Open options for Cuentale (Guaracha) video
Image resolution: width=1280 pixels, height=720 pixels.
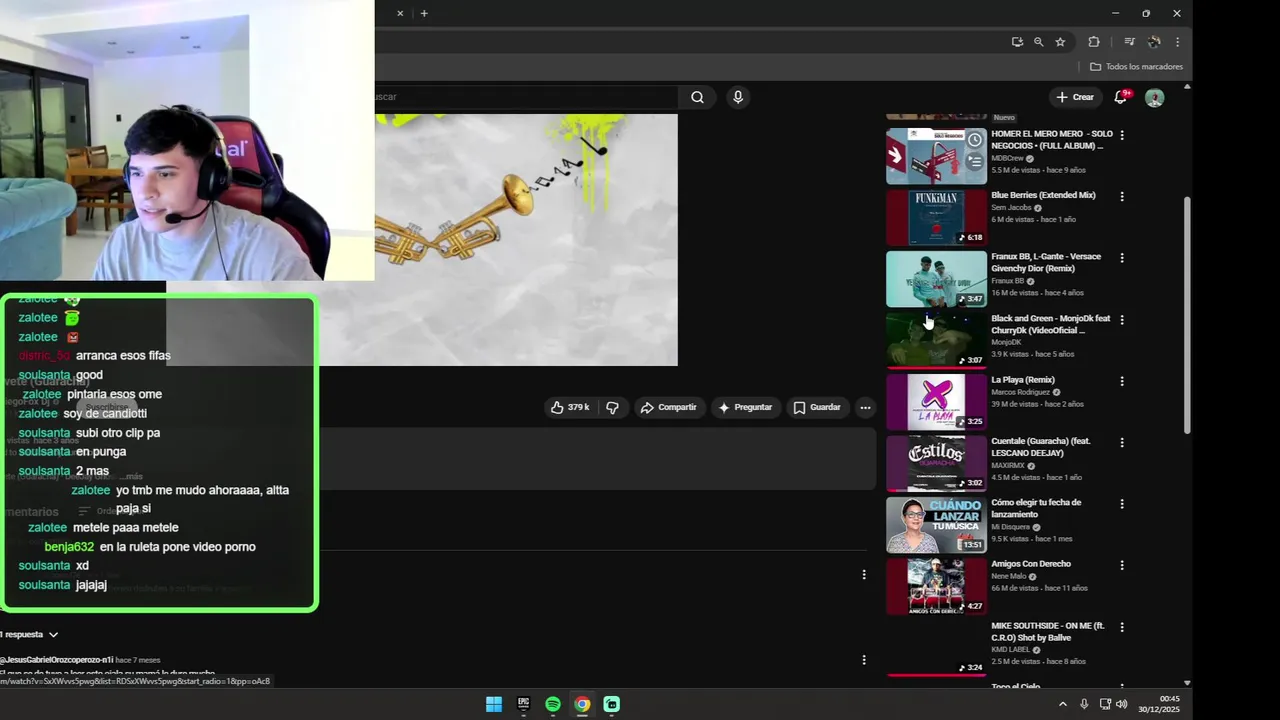pos(1122,442)
